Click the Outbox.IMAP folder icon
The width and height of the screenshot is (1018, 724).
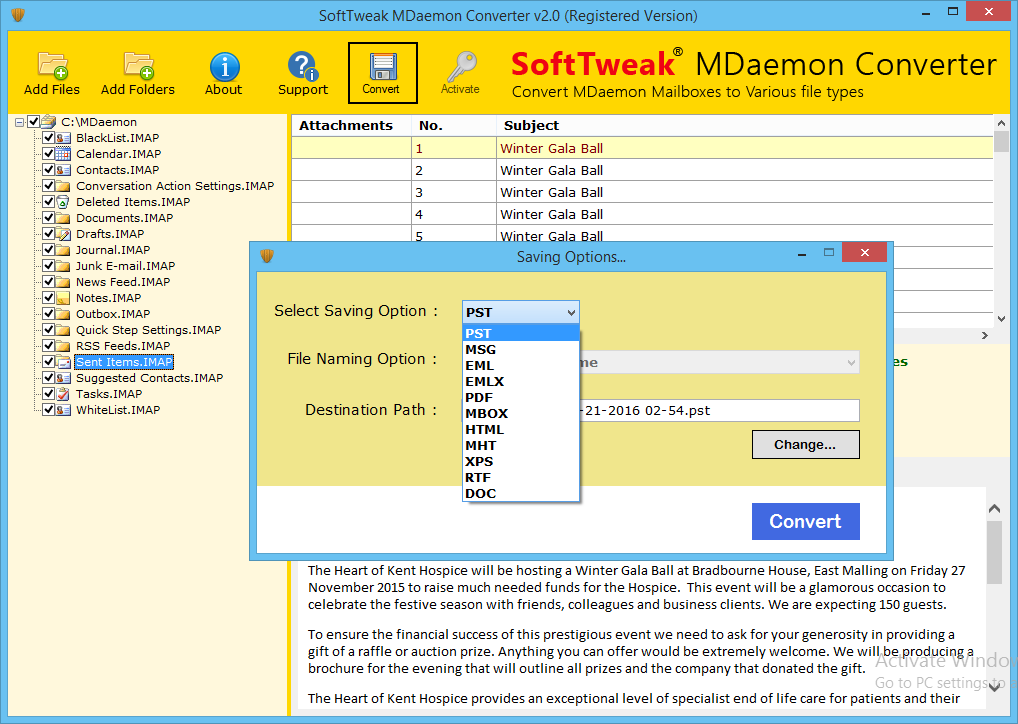pyautogui.click(x=63, y=314)
